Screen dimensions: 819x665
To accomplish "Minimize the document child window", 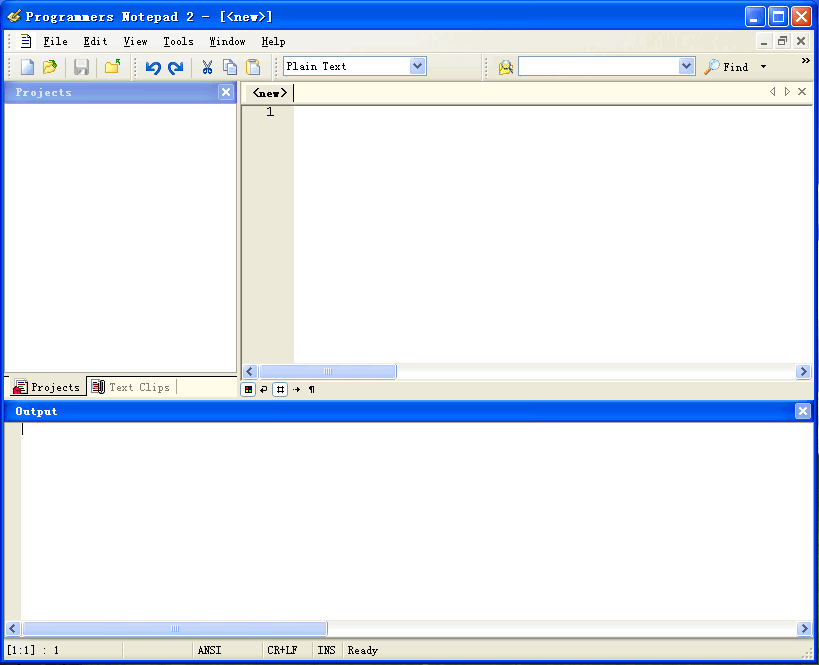I will (764, 41).
